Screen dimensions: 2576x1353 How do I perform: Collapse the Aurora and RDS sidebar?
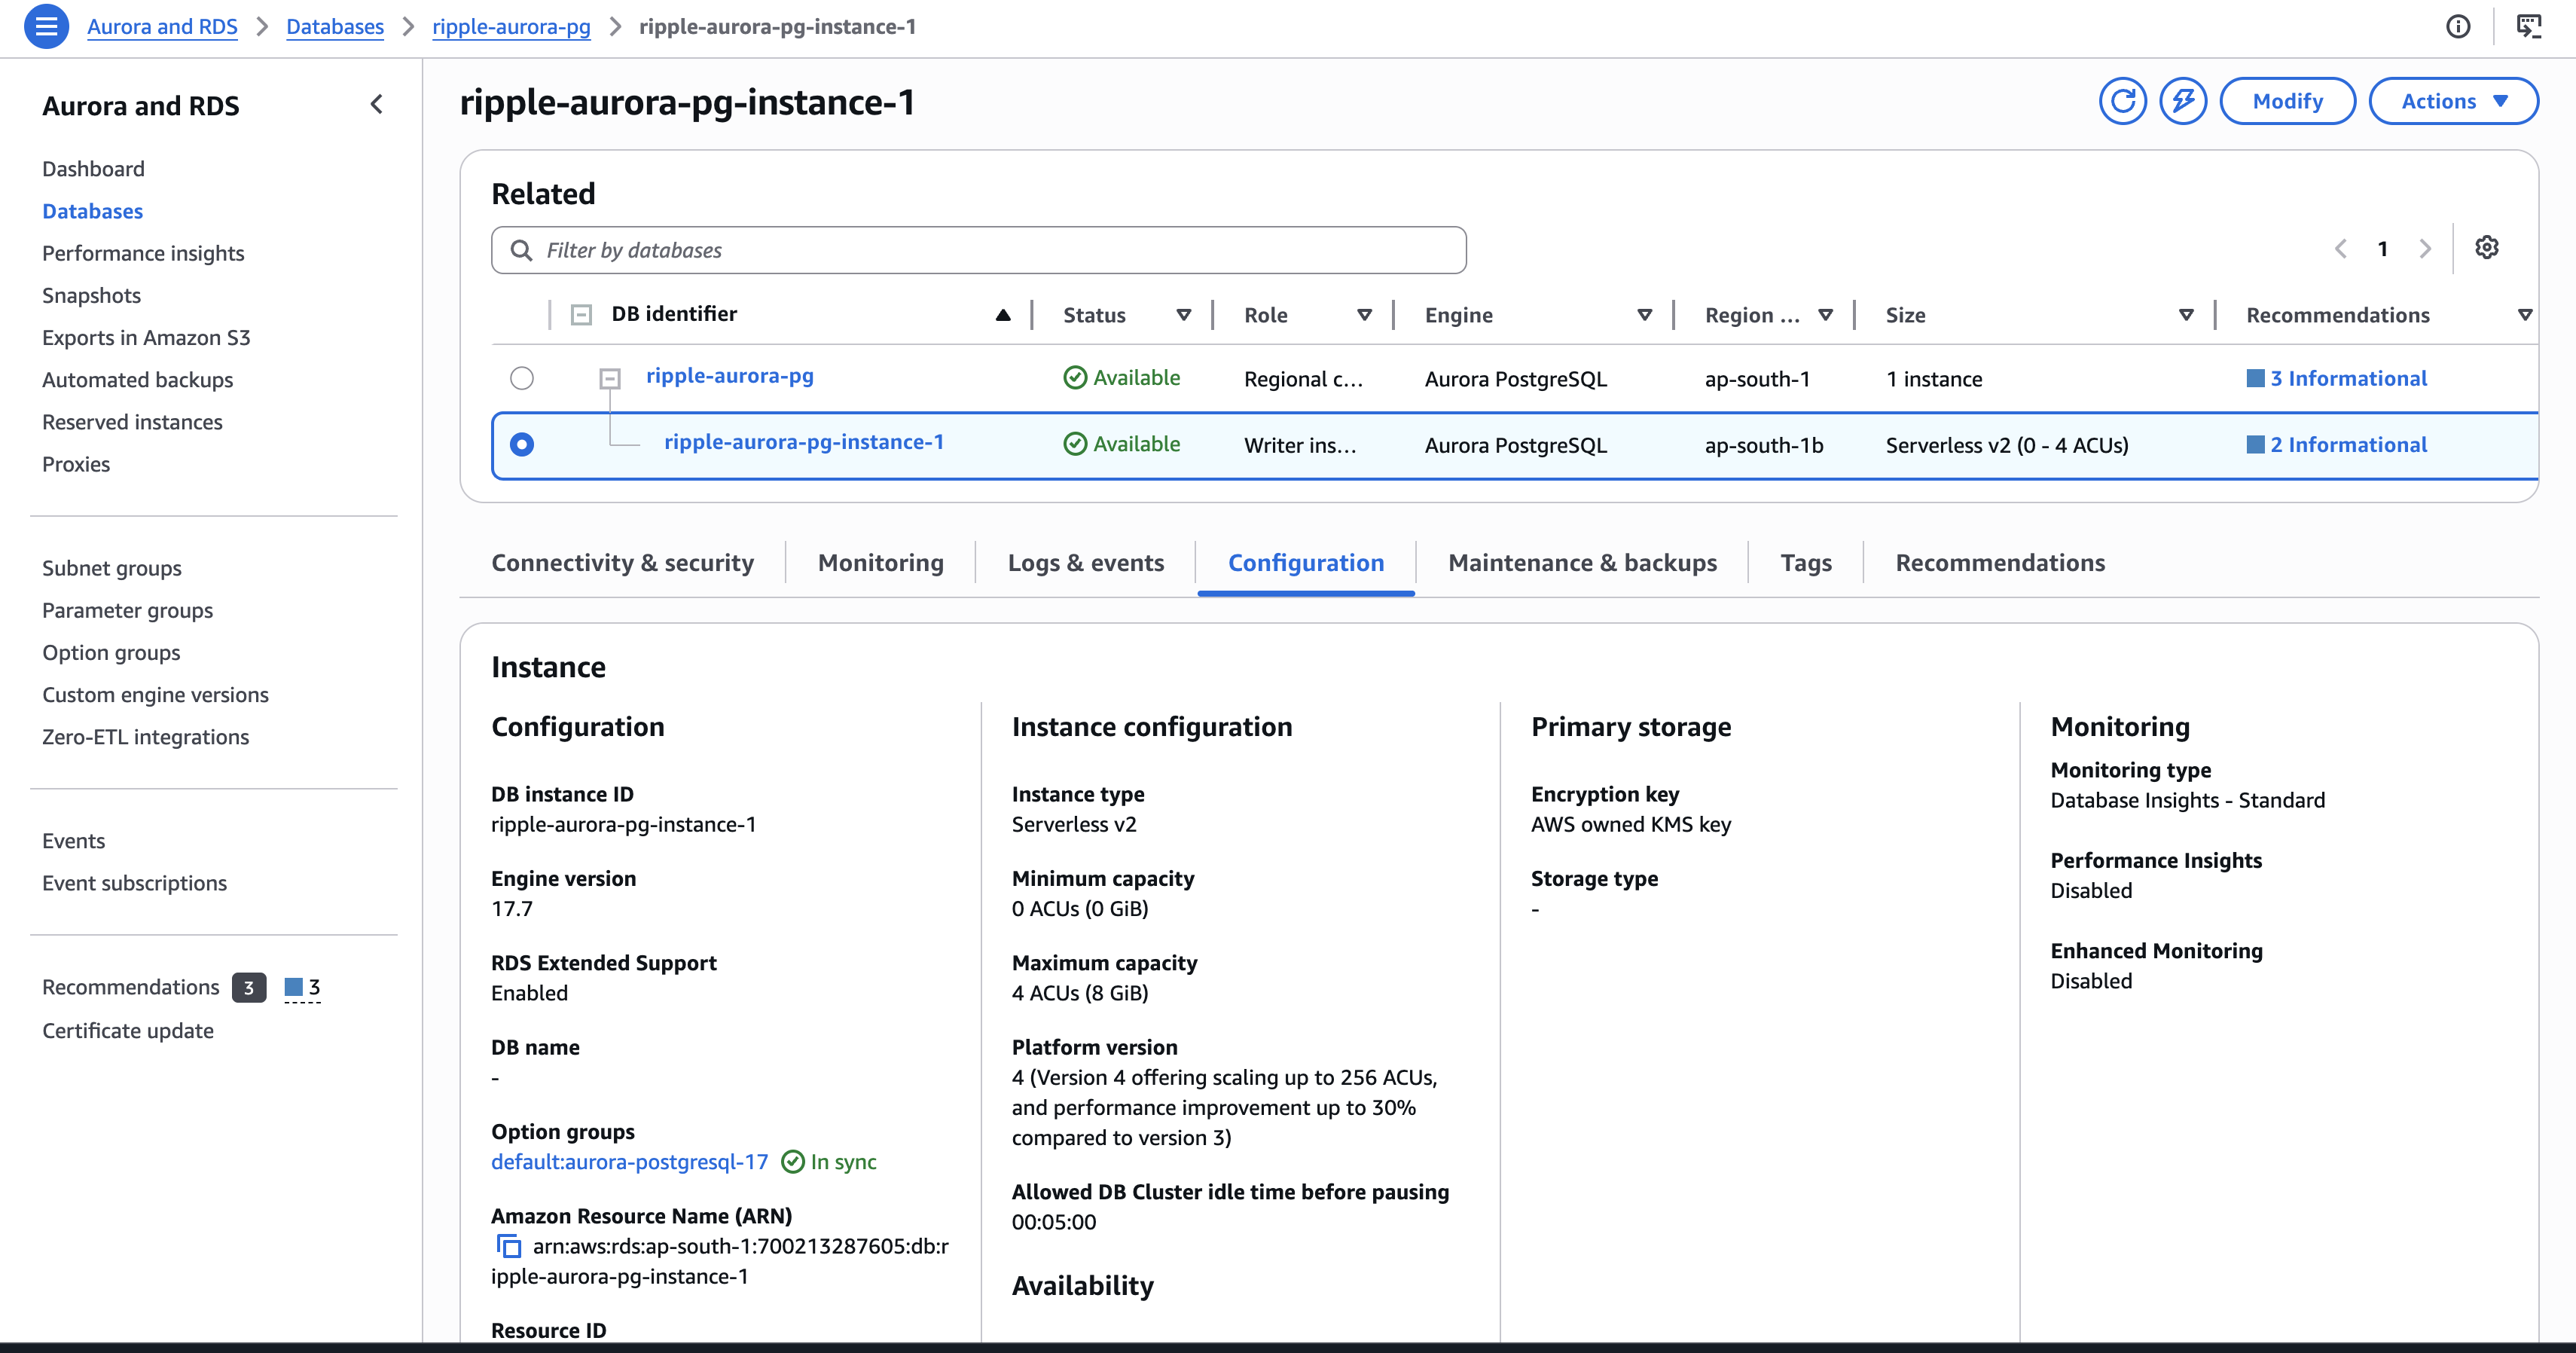pos(377,104)
